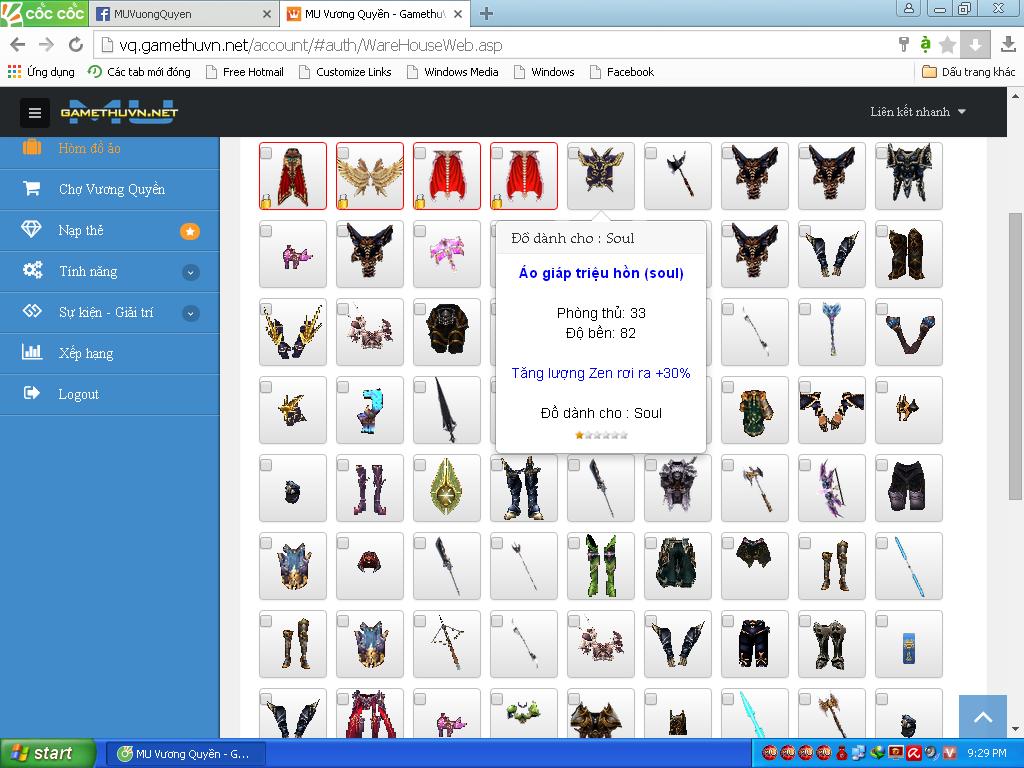Open the Hòm đồ ảo menu item
The image size is (1024, 768).
[x=89, y=148]
